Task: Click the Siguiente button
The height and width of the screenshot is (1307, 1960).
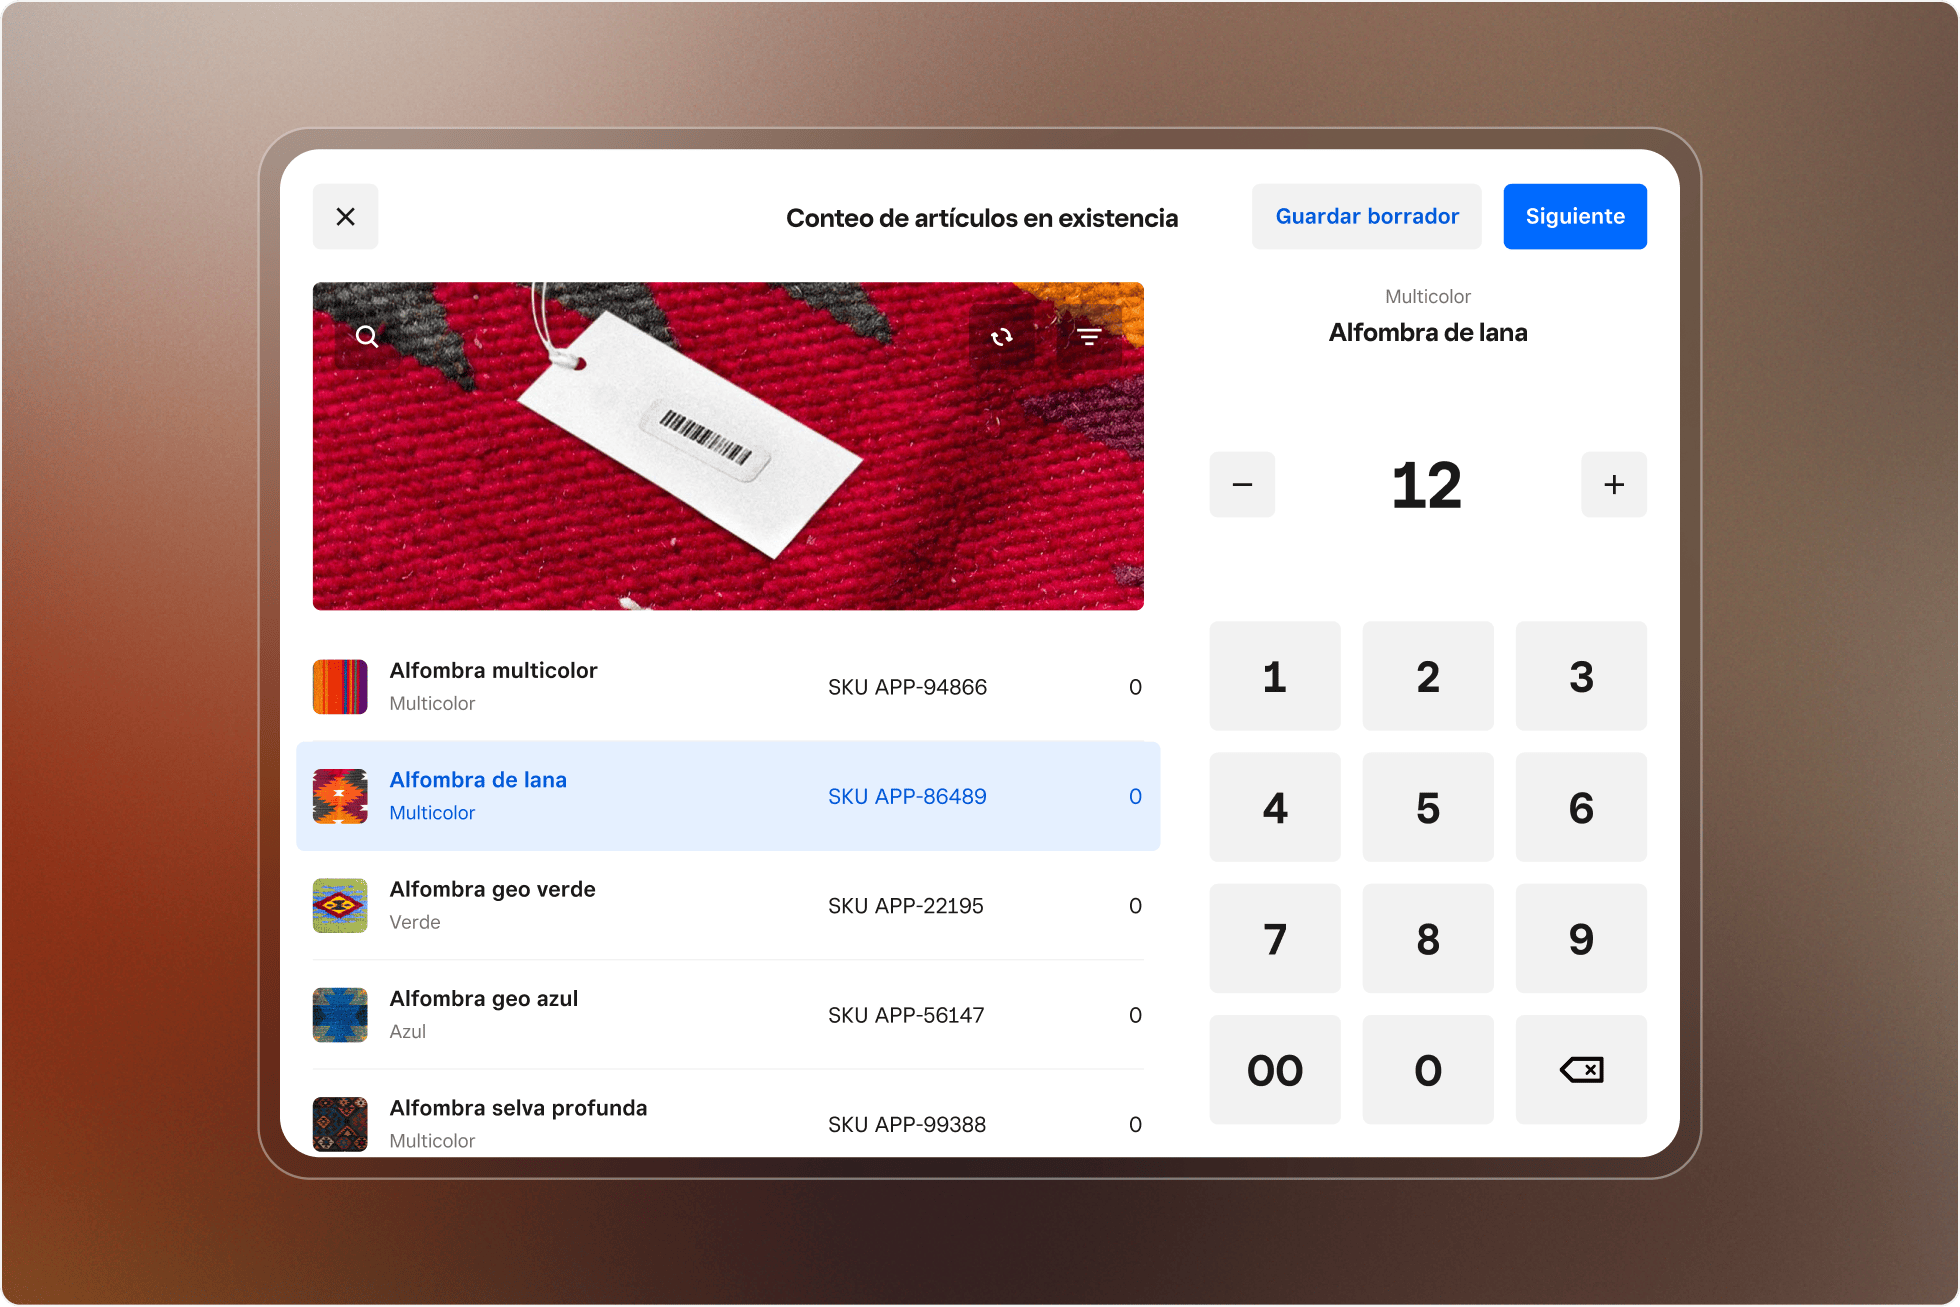Action: [1574, 216]
